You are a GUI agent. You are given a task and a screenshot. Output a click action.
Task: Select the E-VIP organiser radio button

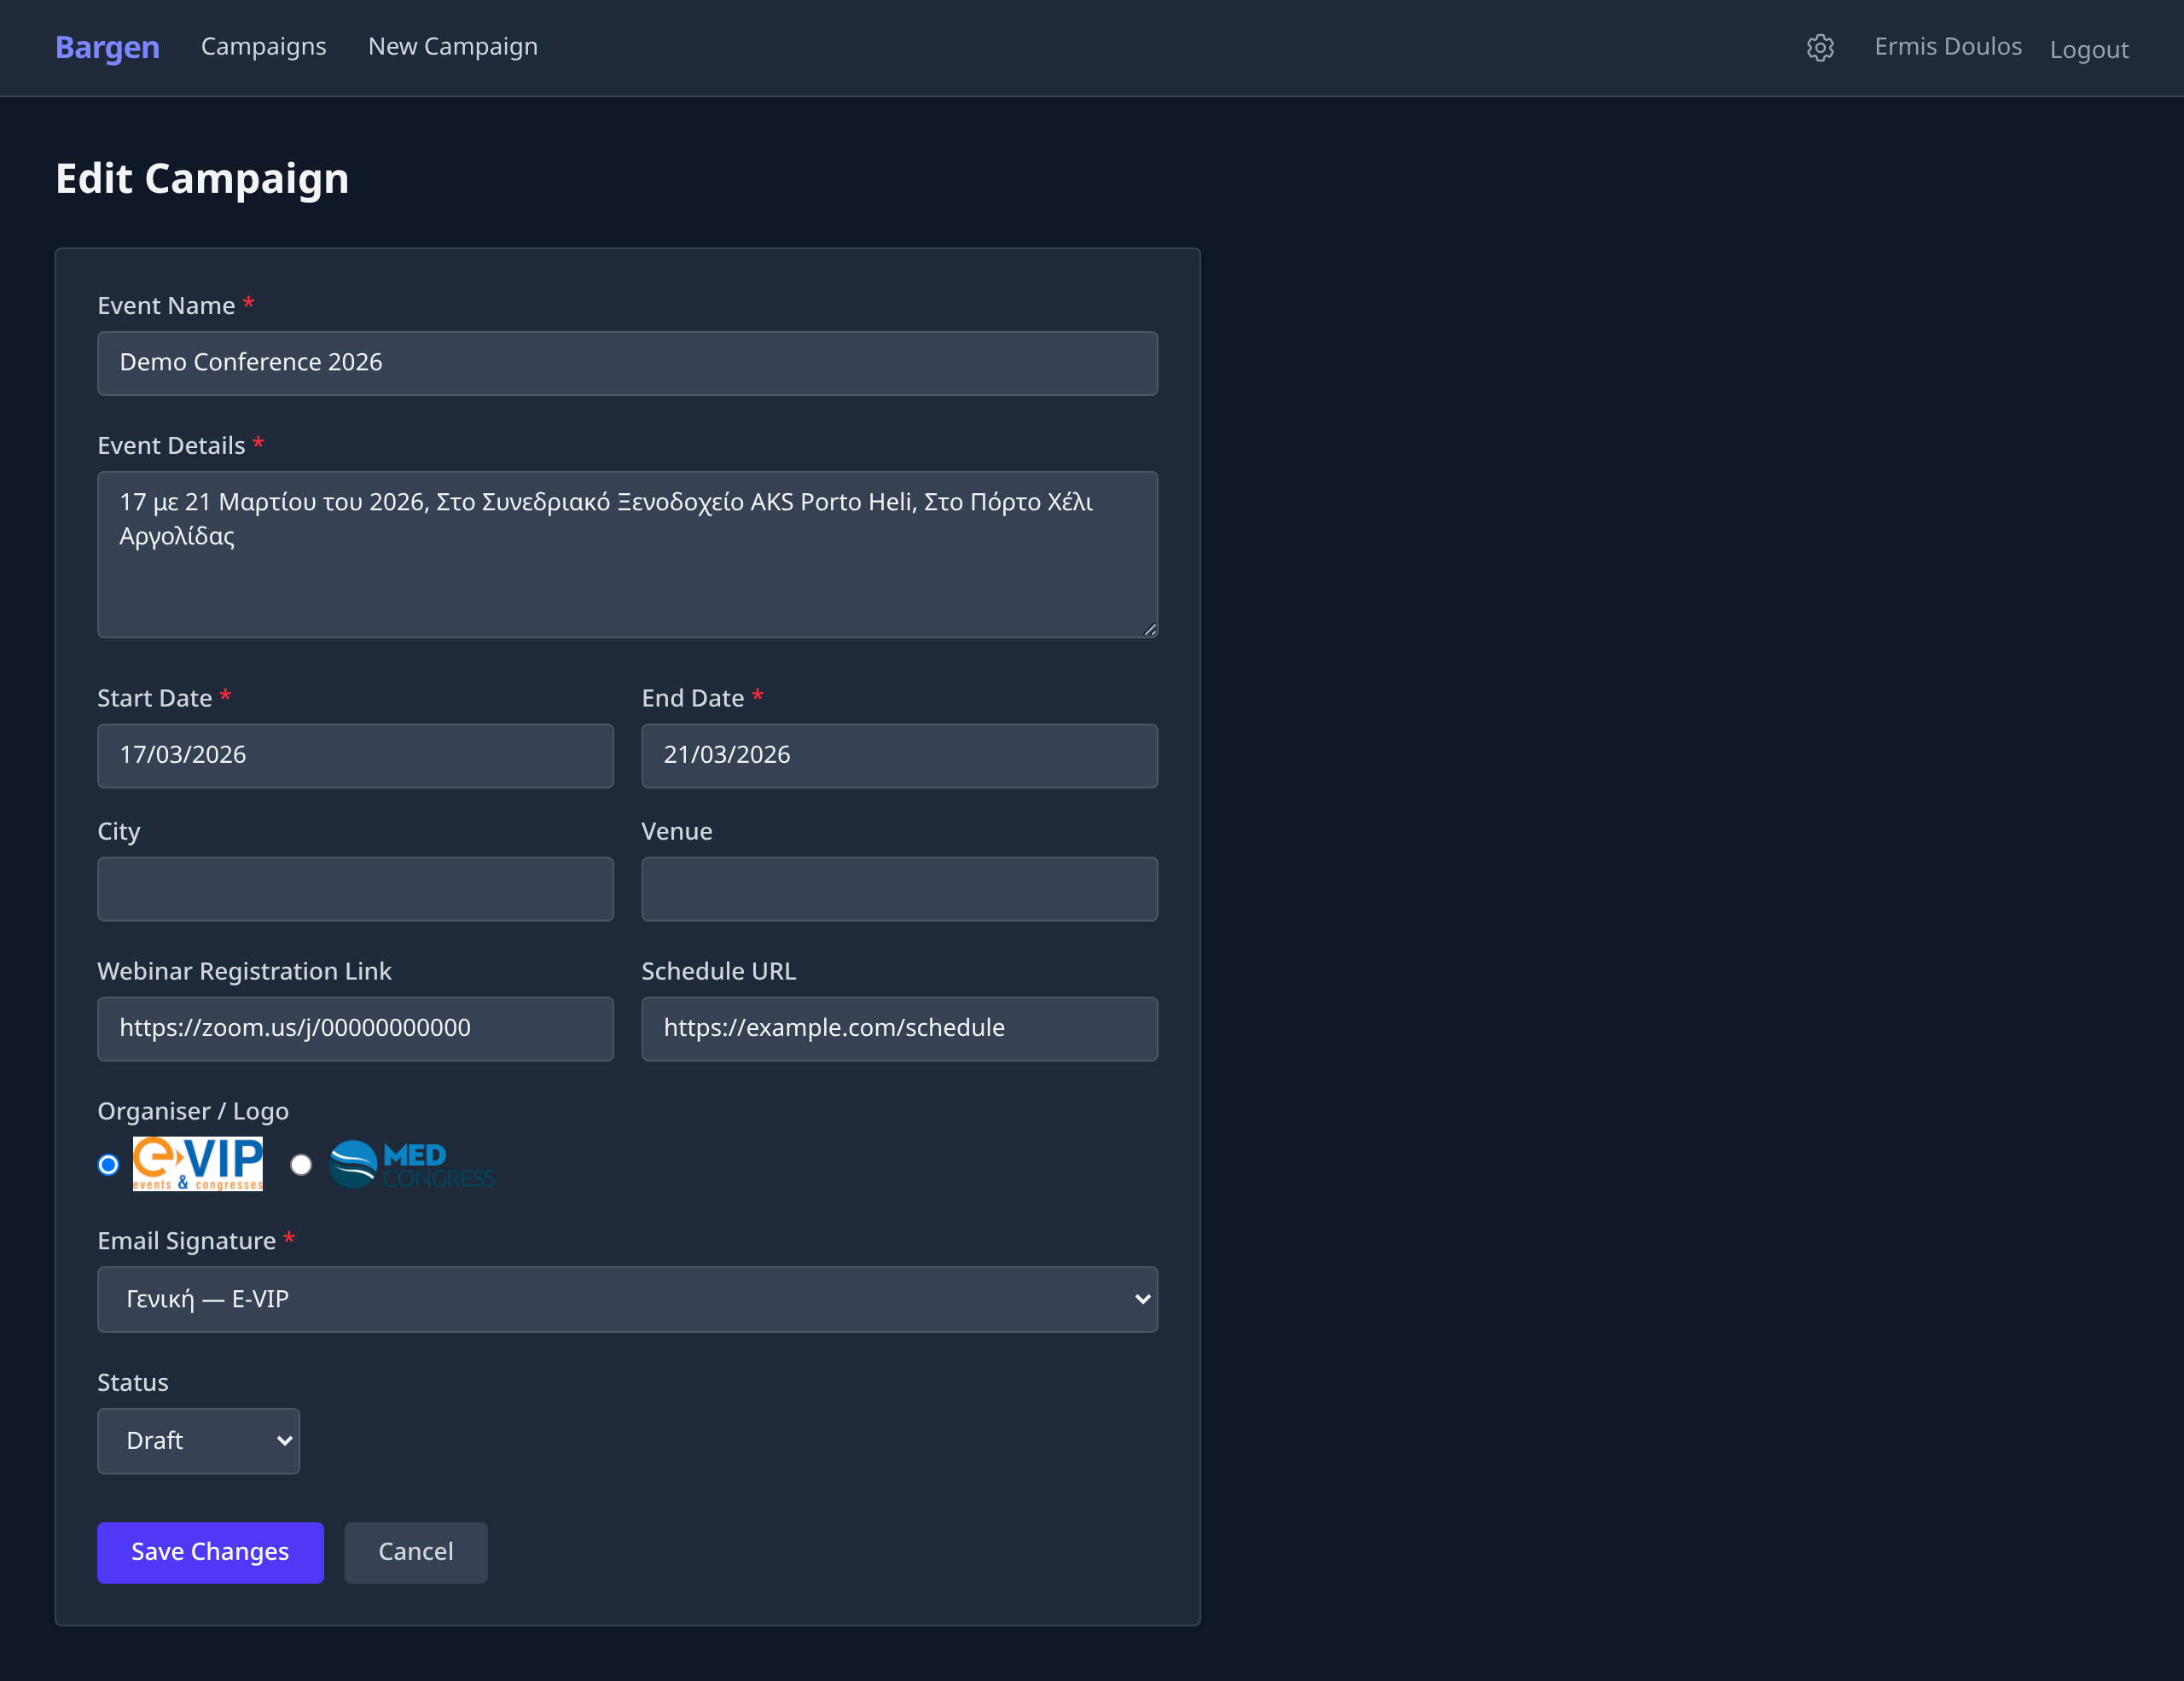[x=108, y=1164]
